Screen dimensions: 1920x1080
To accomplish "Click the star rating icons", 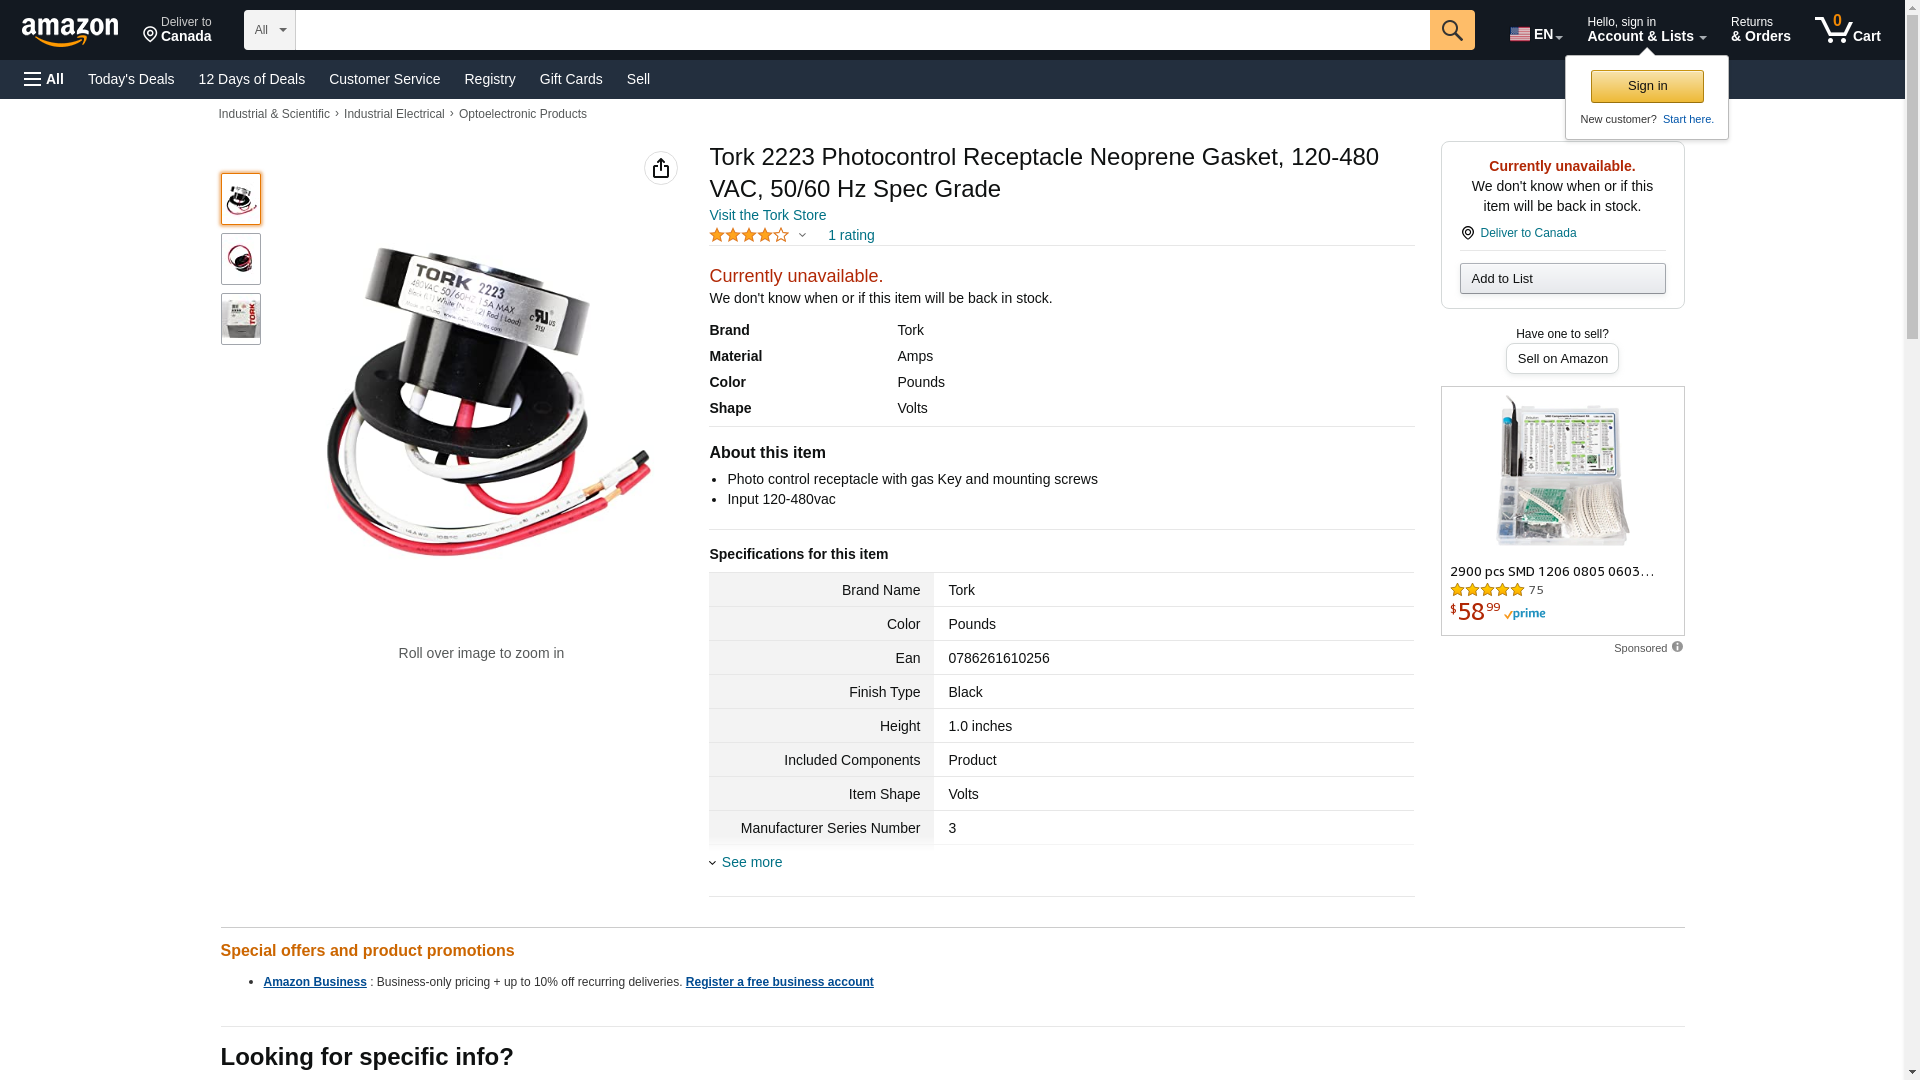I will [749, 235].
